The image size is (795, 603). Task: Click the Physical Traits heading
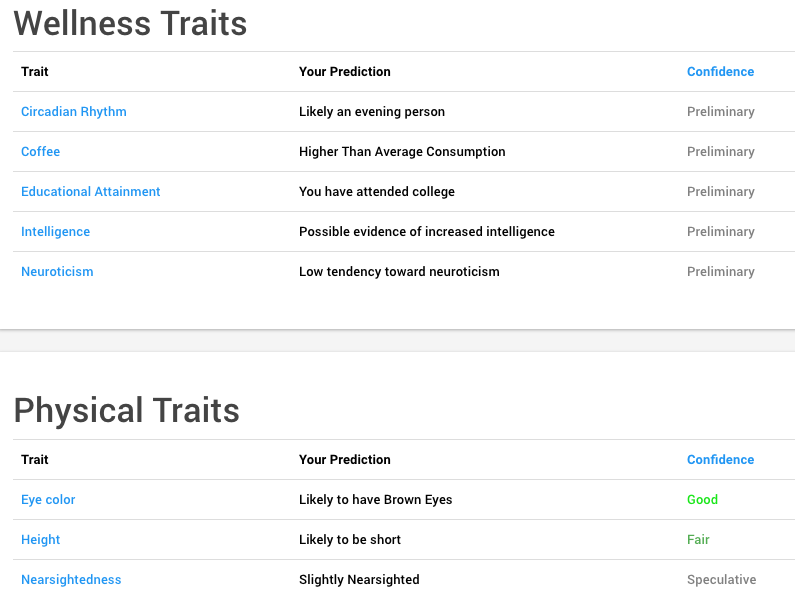127,410
